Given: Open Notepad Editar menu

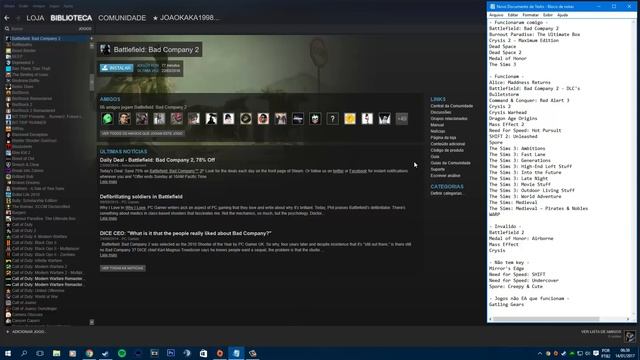Looking at the screenshot, I should [x=513, y=15].
